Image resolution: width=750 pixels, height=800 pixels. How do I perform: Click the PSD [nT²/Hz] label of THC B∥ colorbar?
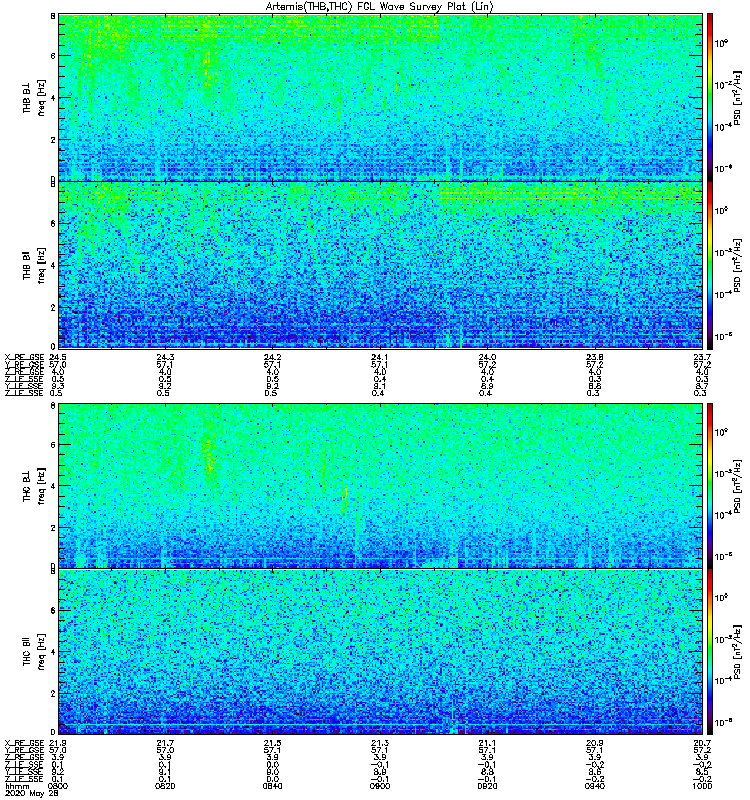[737, 652]
